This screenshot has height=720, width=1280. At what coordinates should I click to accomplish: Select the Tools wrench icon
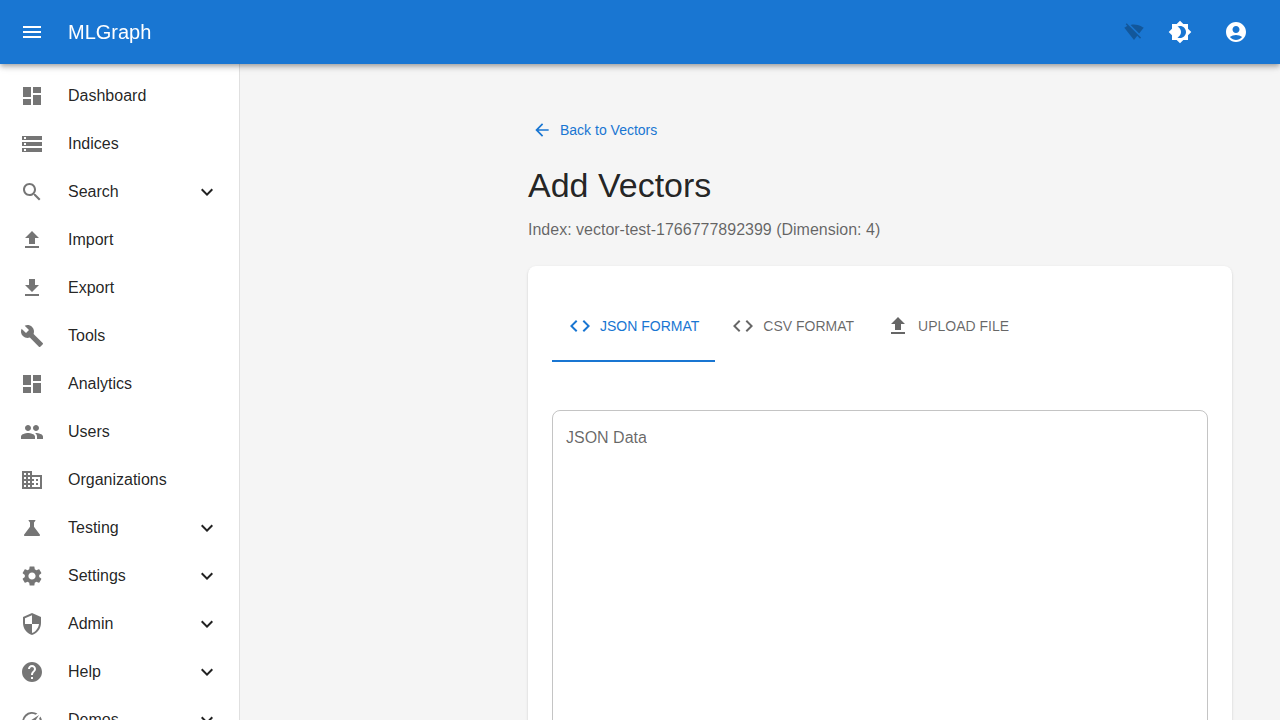(x=32, y=335)
